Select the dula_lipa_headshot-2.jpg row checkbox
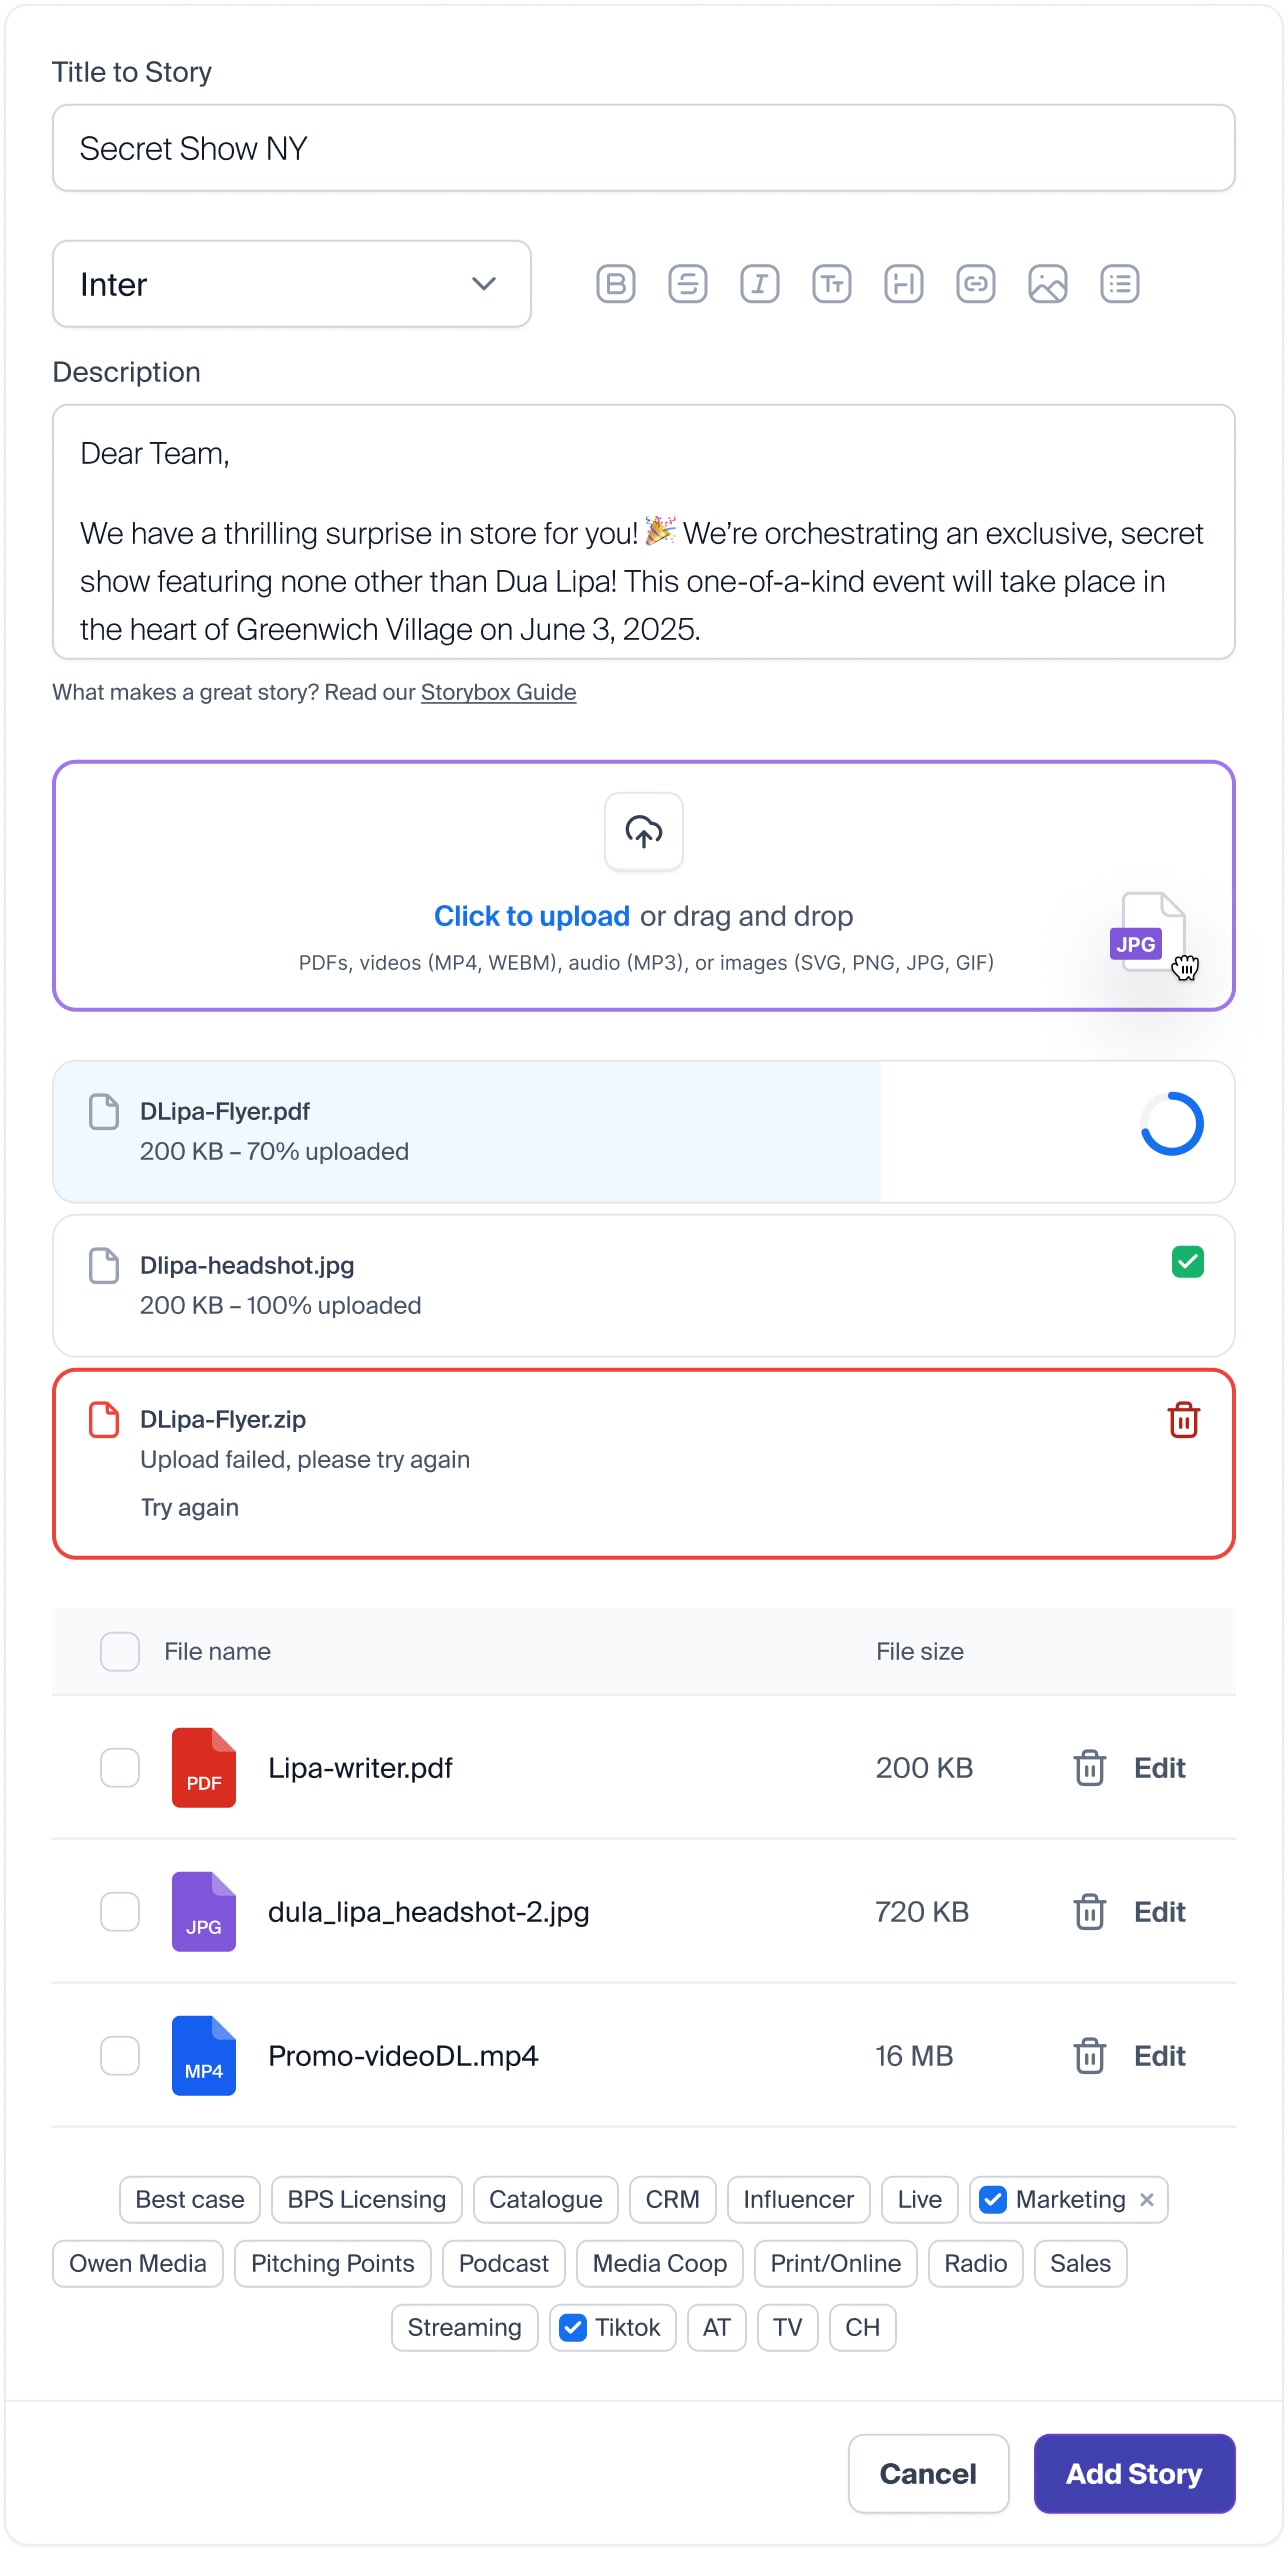Screen dimensions: 1288x2551 [120, 1912]
